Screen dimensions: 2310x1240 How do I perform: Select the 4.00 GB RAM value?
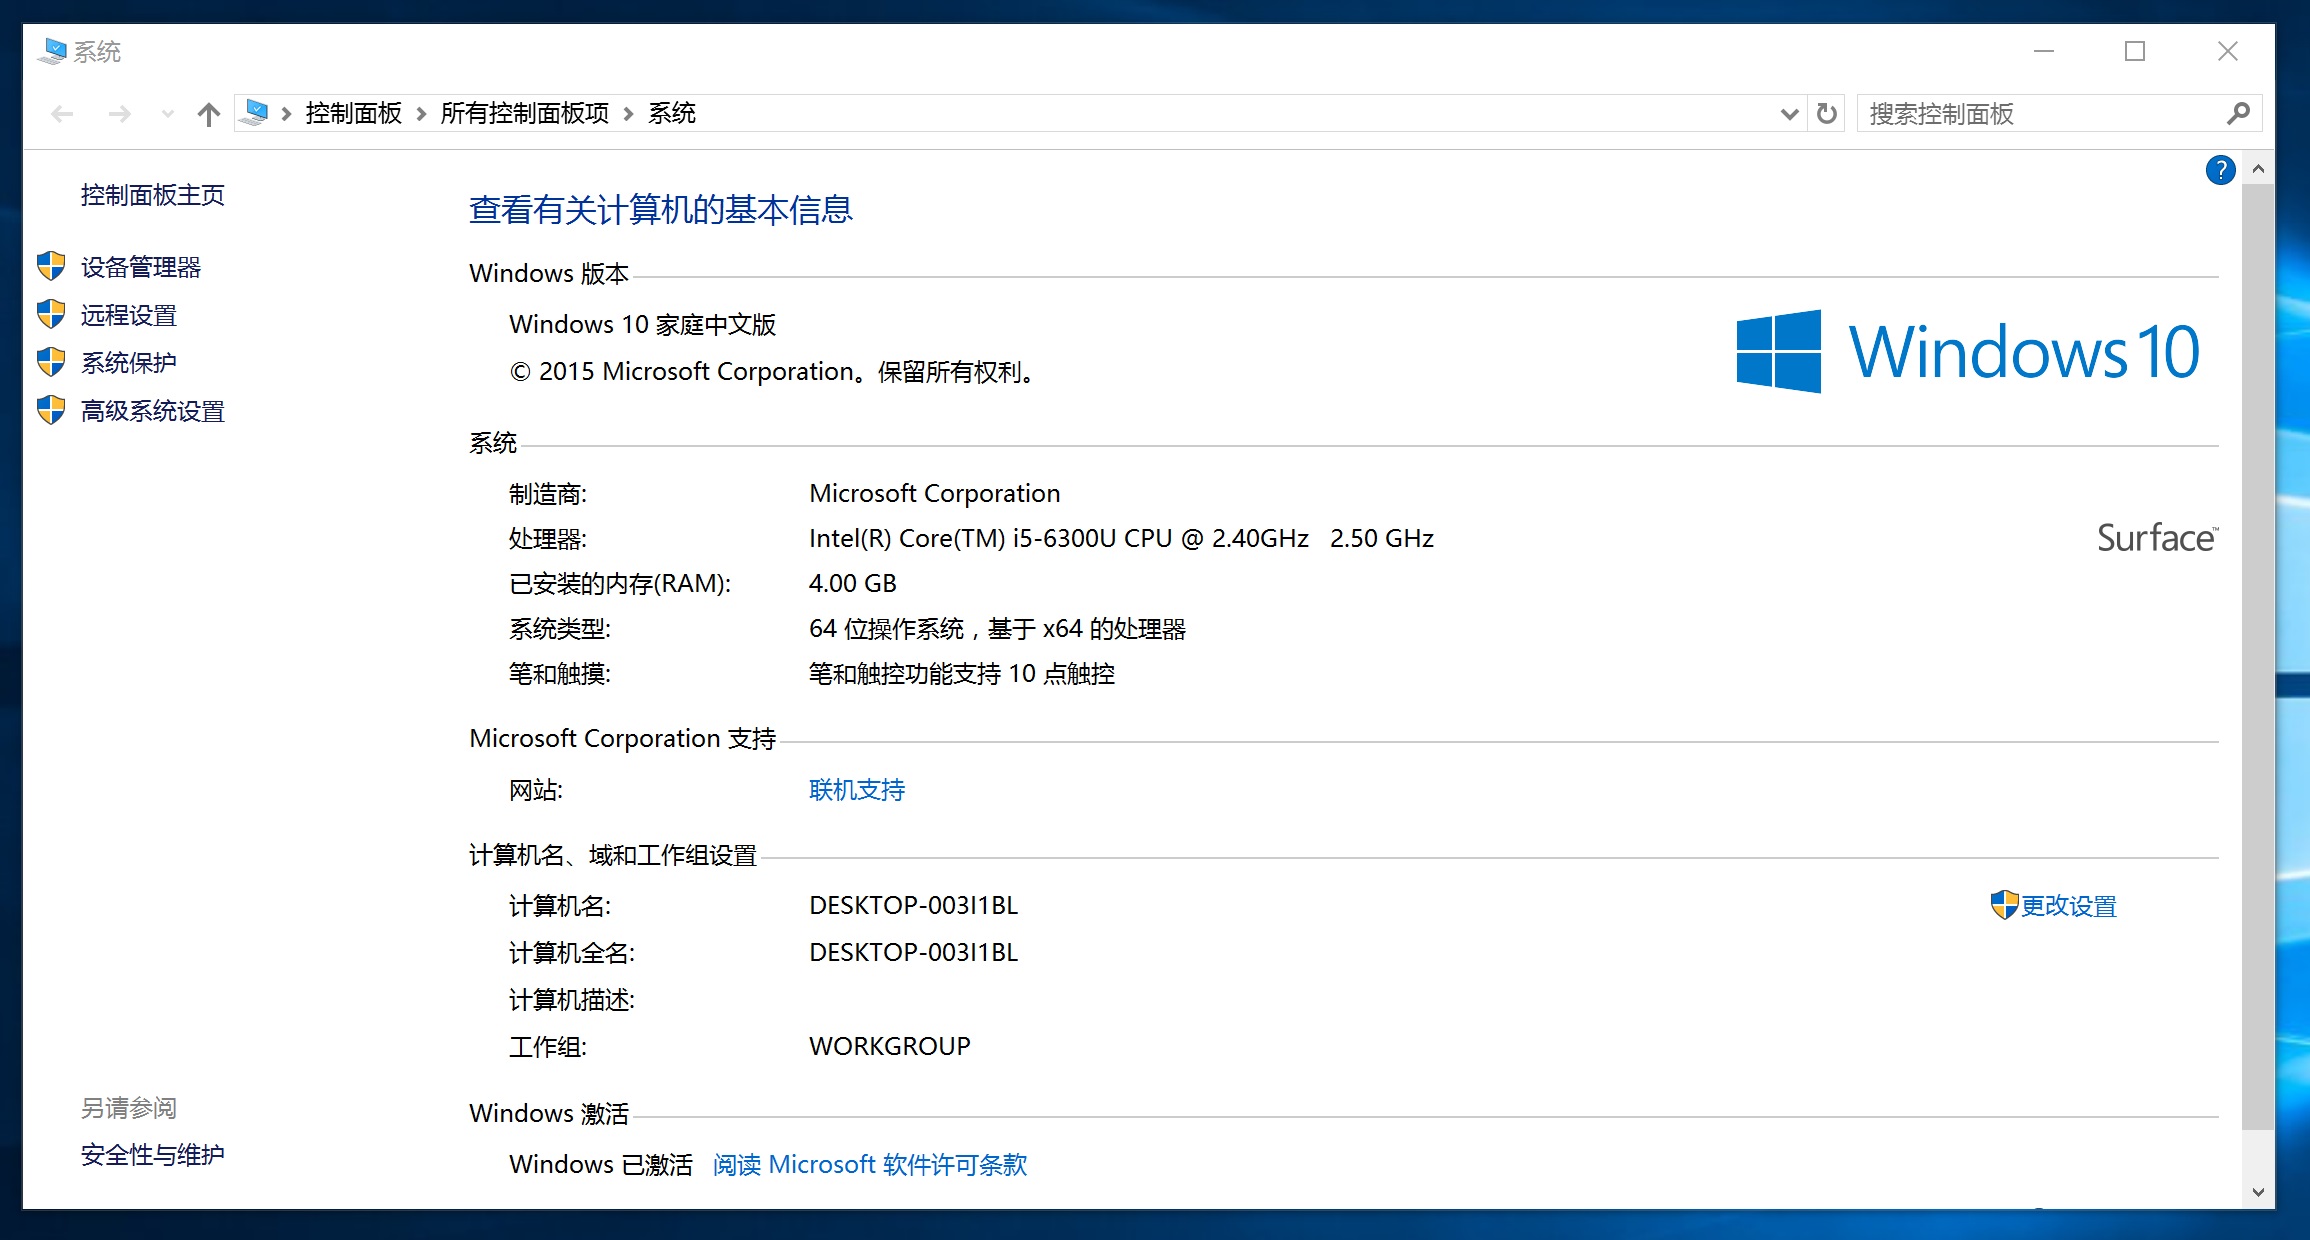point(852,584)
